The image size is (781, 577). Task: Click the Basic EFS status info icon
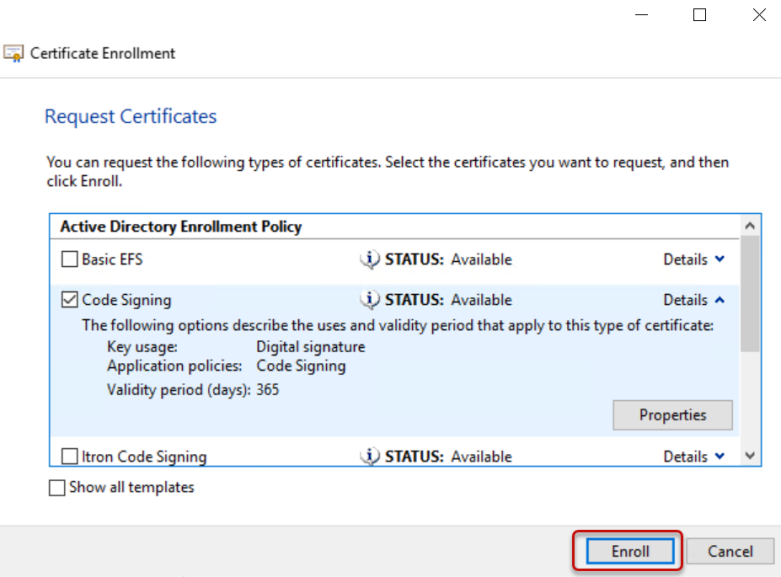click(370, 259)
